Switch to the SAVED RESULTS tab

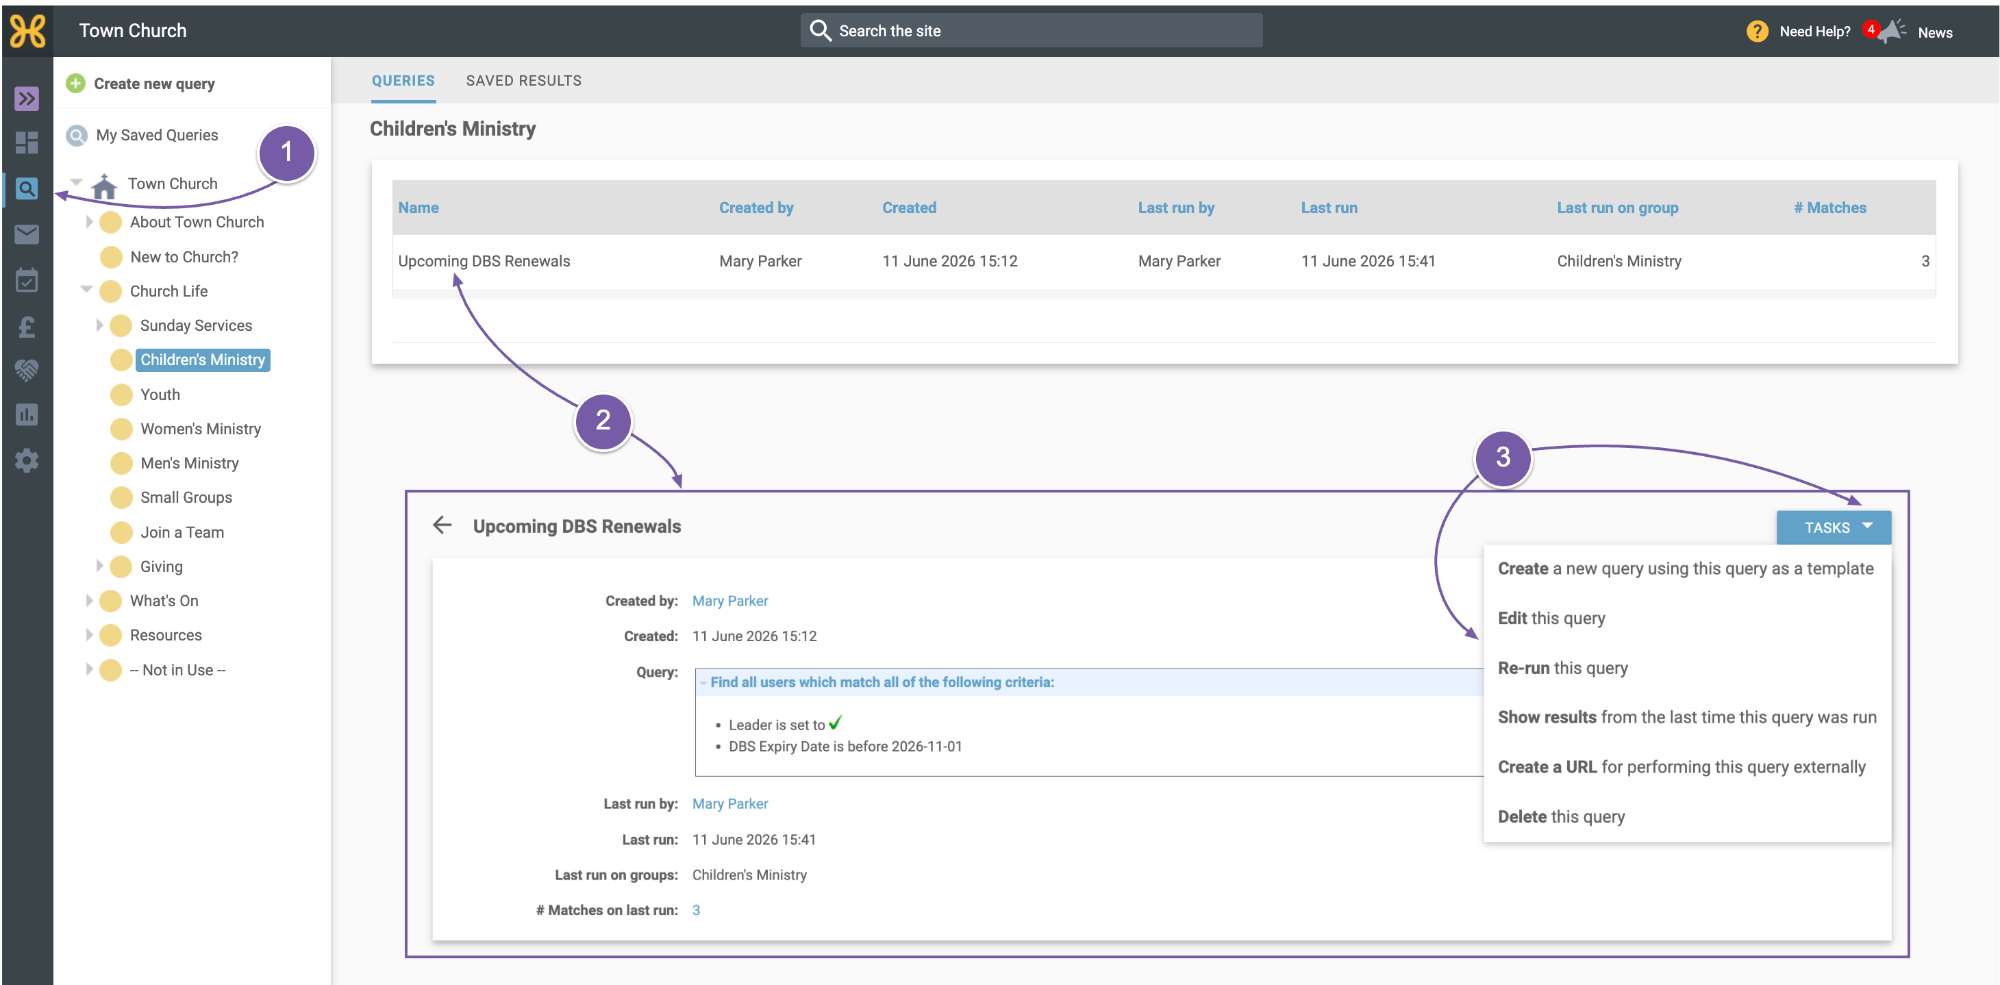coord(523,81)
